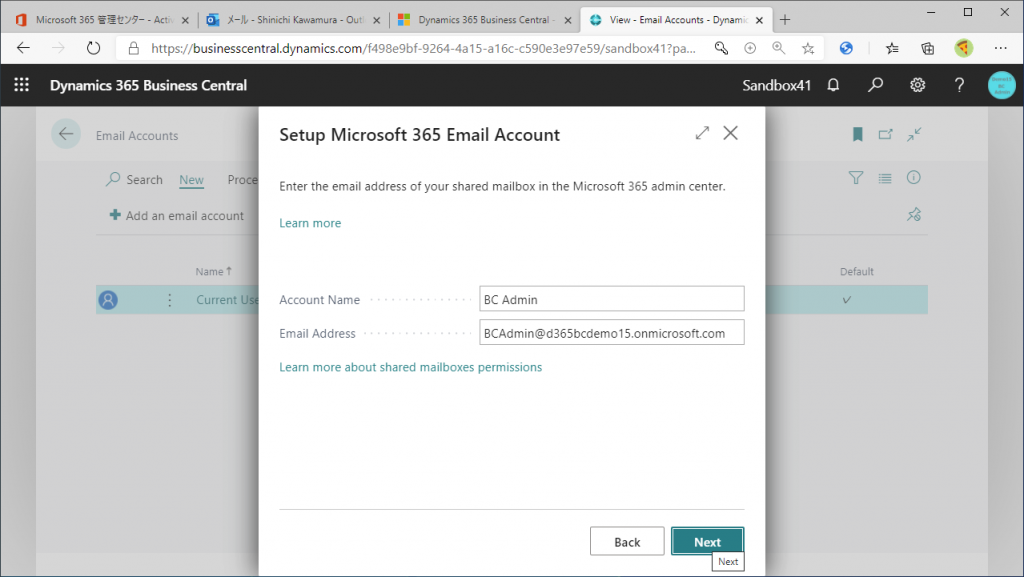This screenshot has height=577, width=1024.
Task: Click the browser back arrow
Action: (24, 48)
